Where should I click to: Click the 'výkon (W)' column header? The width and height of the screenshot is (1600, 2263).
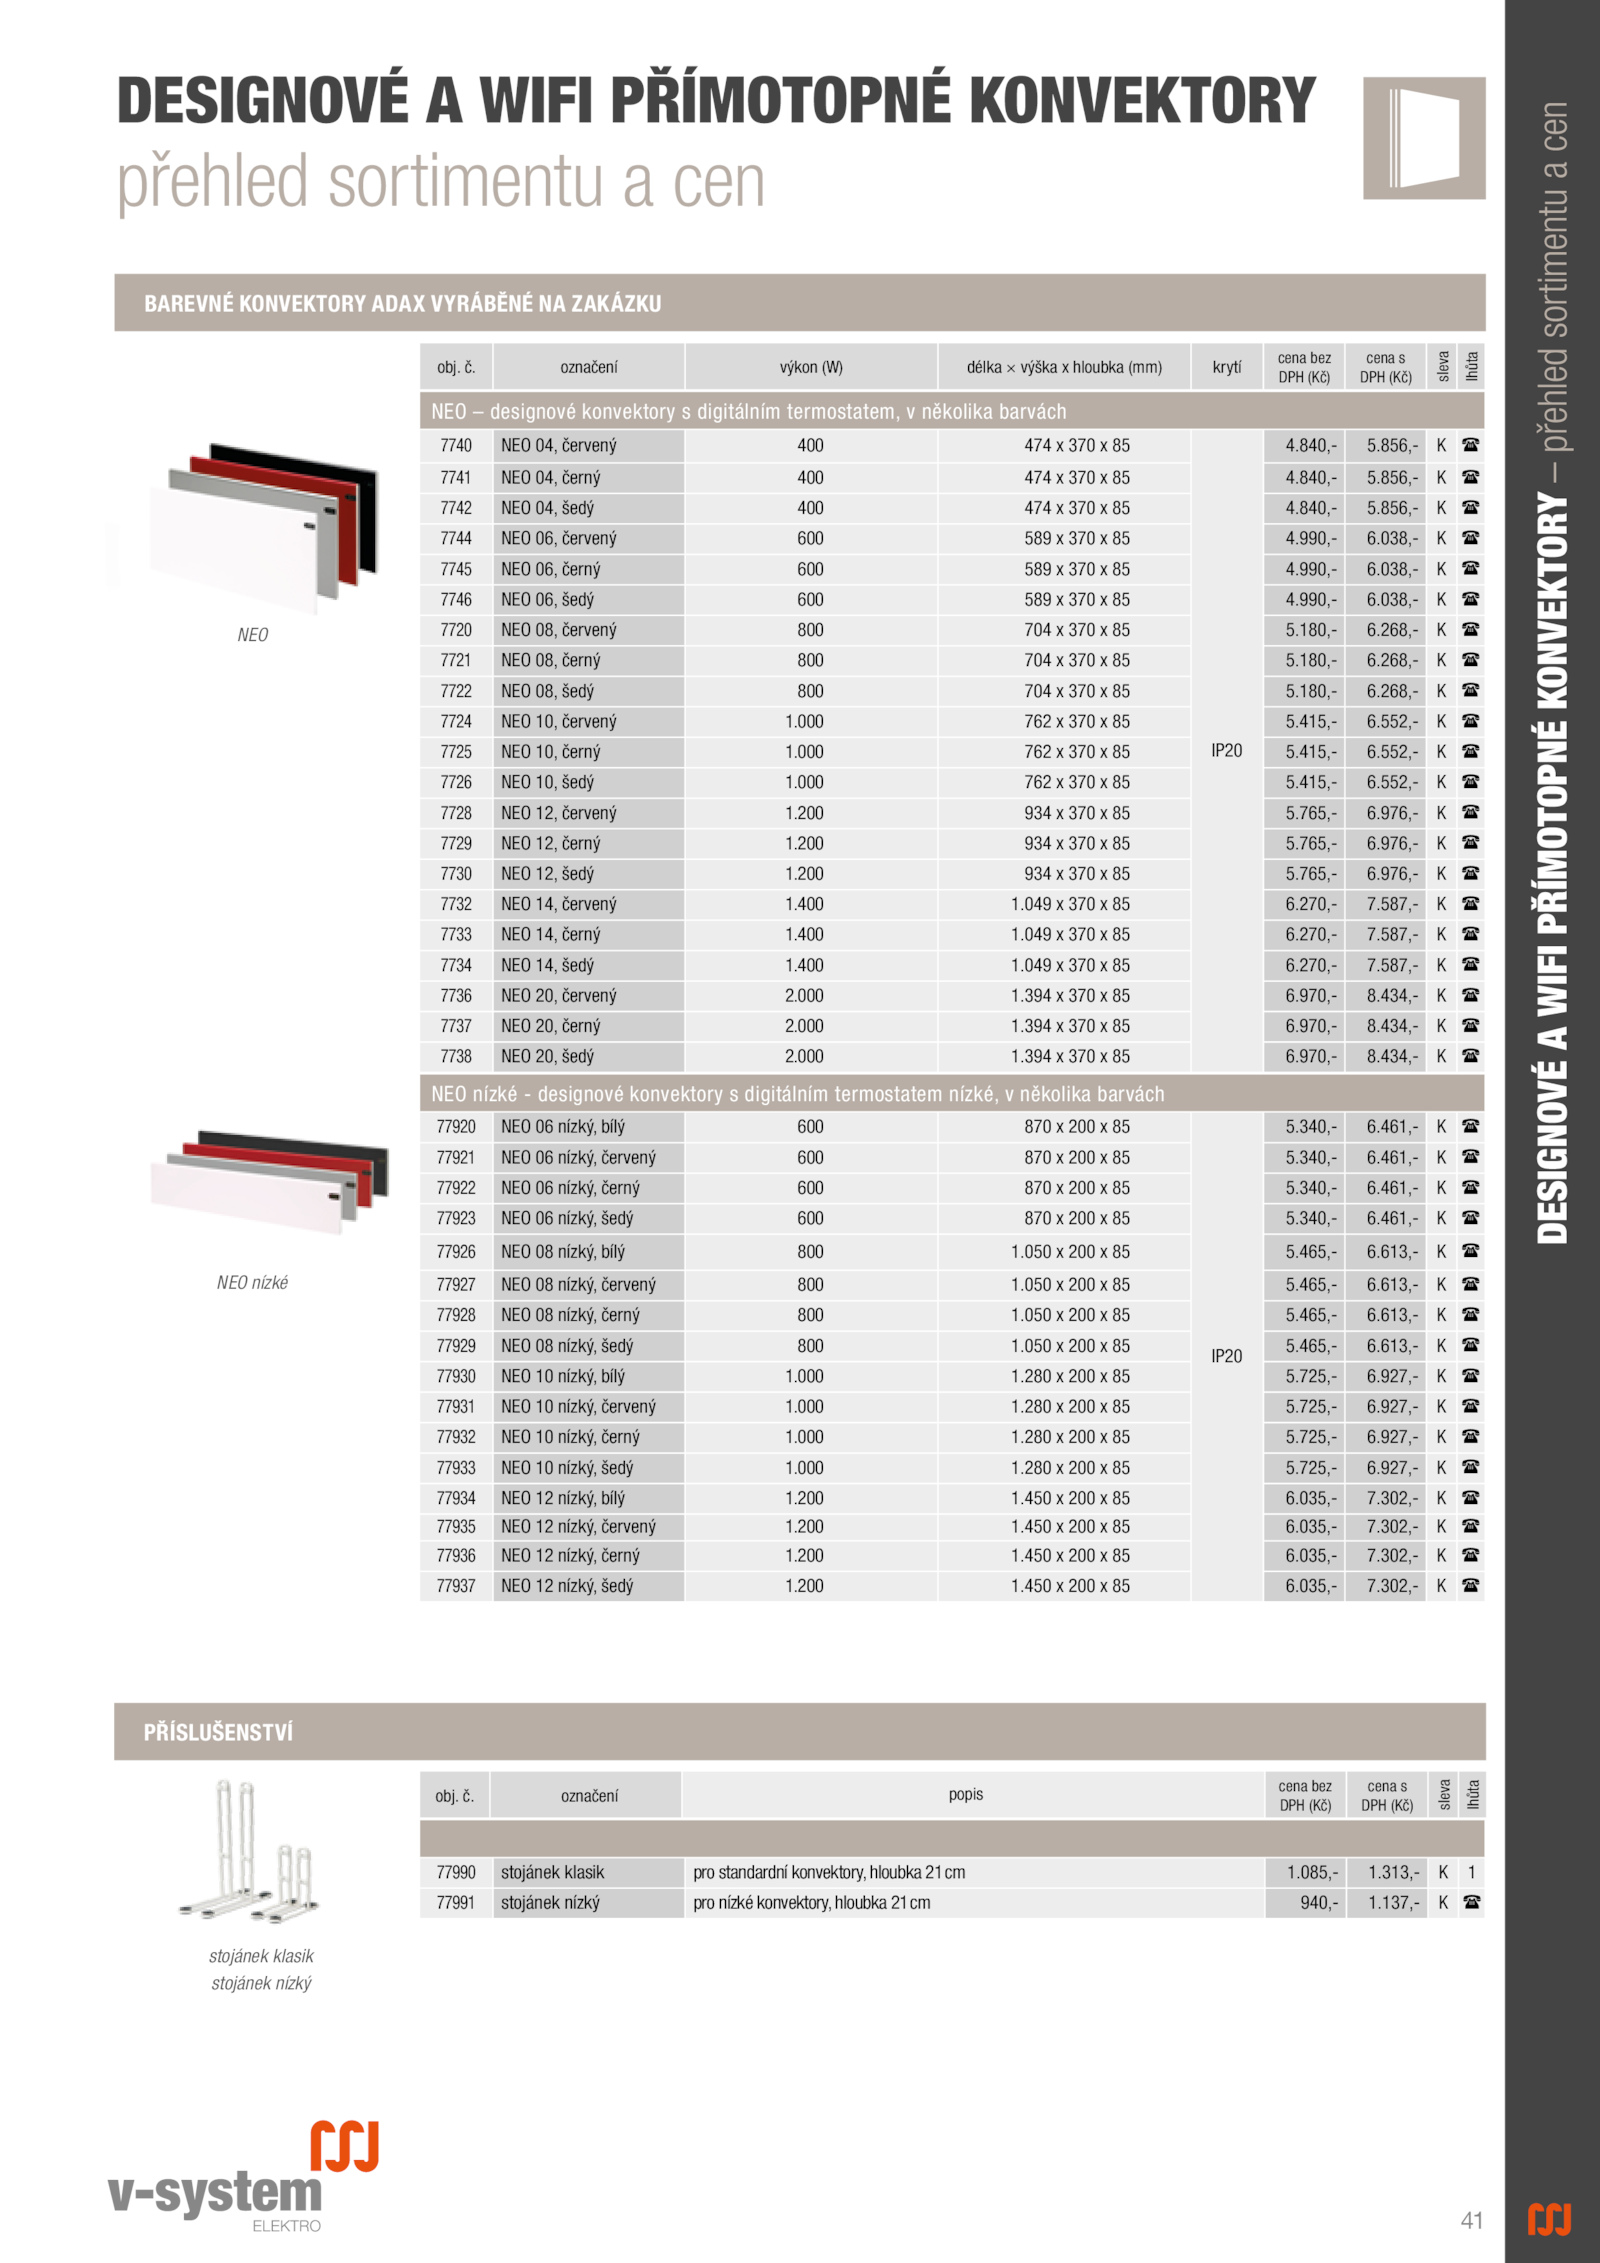tap(811, 367)
